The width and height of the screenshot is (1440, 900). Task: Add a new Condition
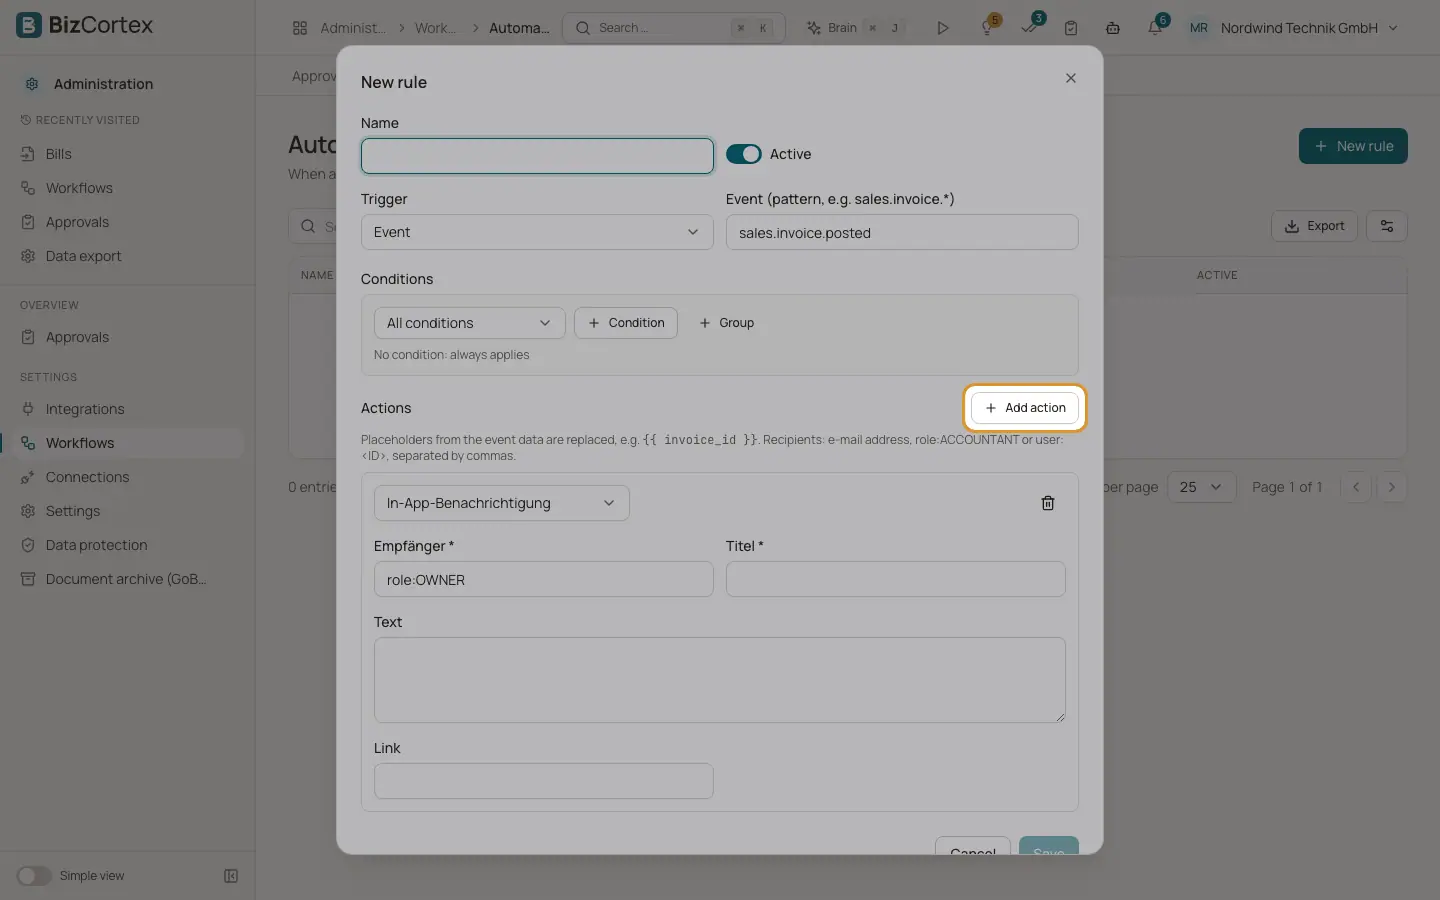tap(626, 323)
